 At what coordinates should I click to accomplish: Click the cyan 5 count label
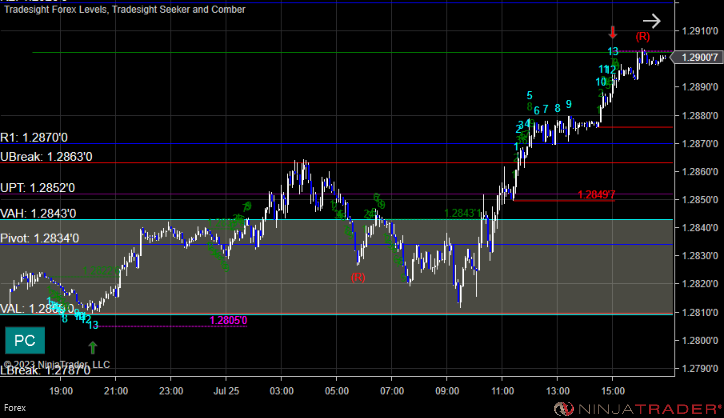point(530,96)
